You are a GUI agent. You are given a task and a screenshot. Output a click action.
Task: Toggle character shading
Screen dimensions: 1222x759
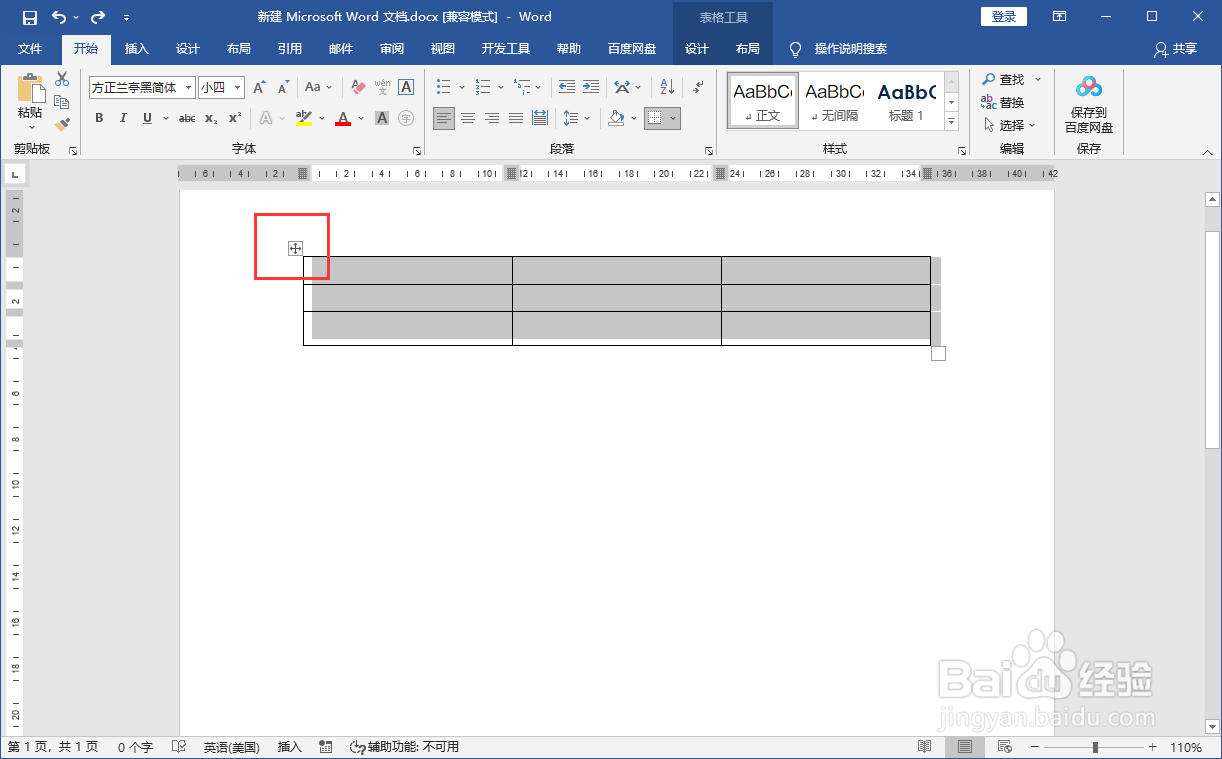click(x=382, y=118)
